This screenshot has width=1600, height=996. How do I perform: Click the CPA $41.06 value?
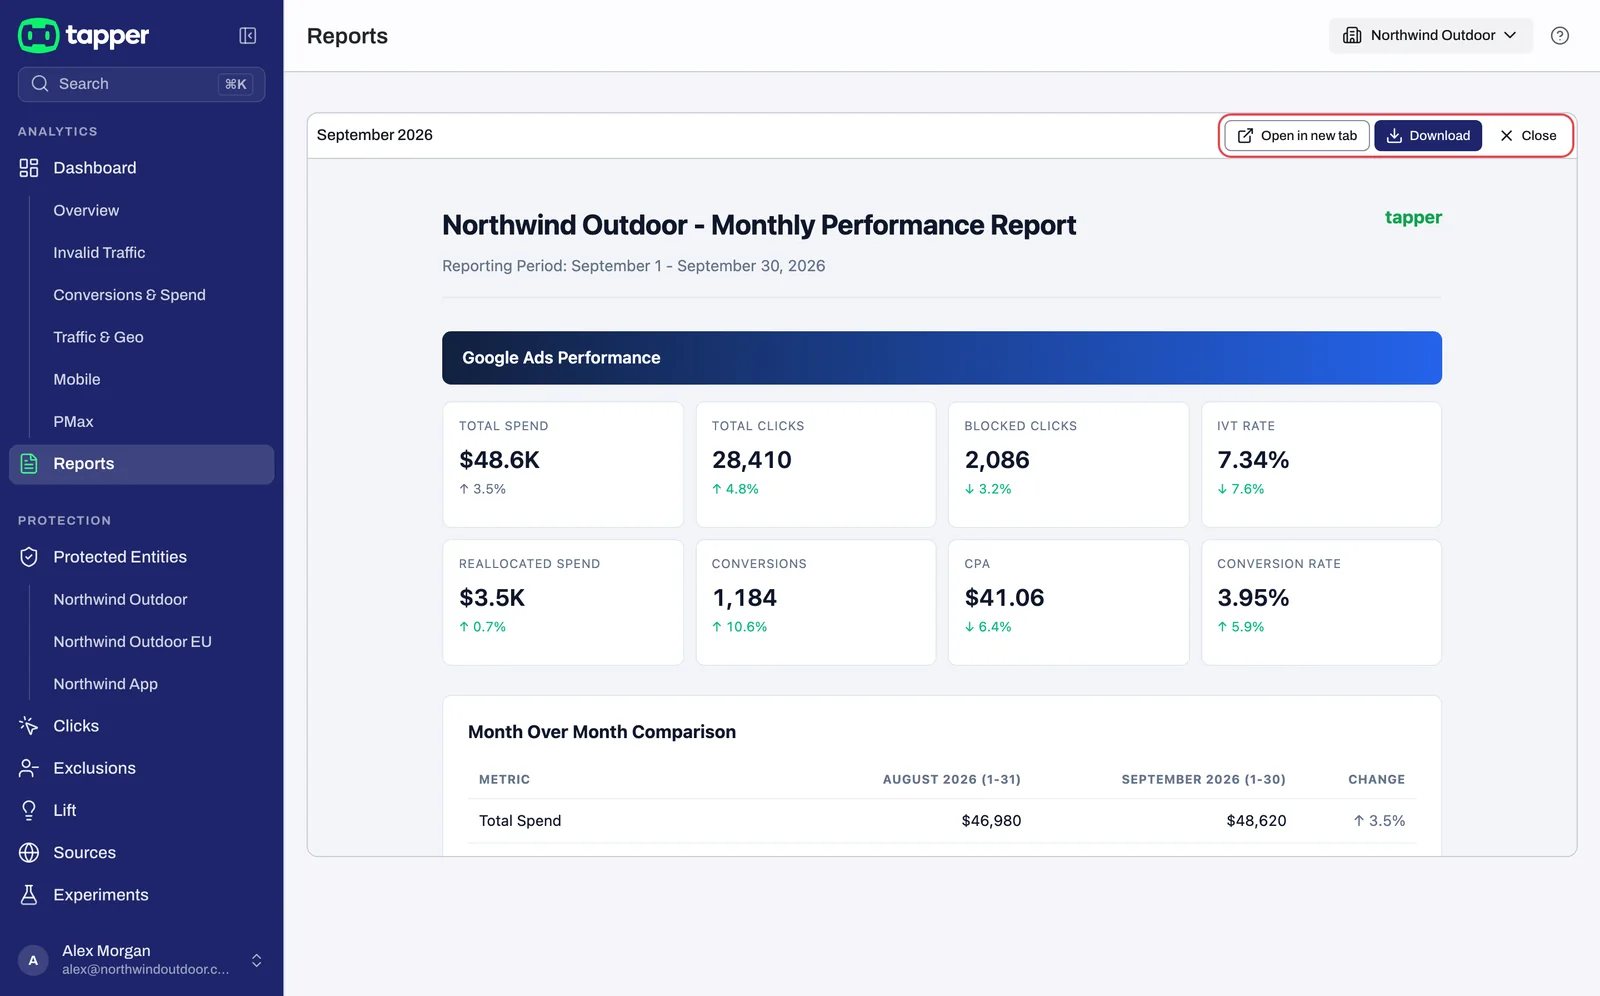click(1004, 598)
